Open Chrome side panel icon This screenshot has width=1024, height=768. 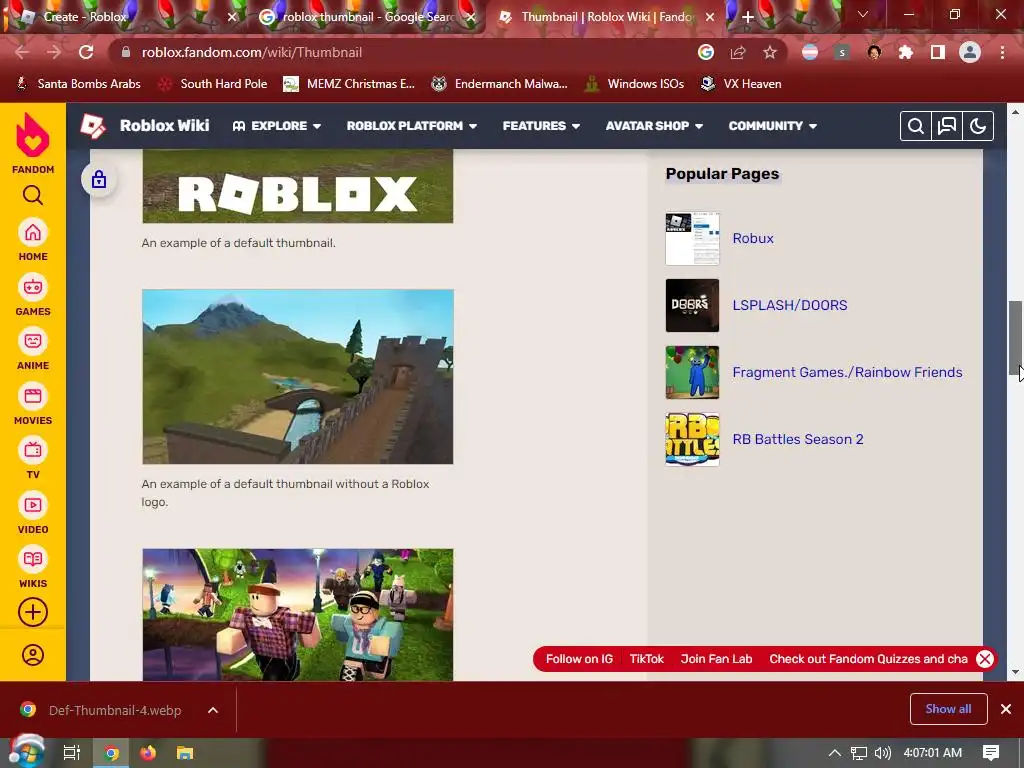[x=938, y=52]
